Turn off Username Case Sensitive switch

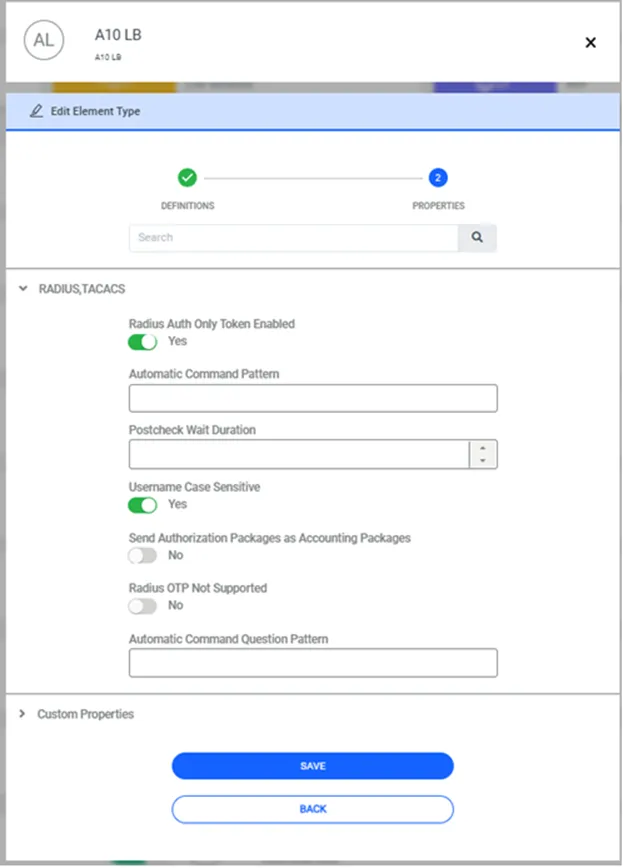[142, 505]
